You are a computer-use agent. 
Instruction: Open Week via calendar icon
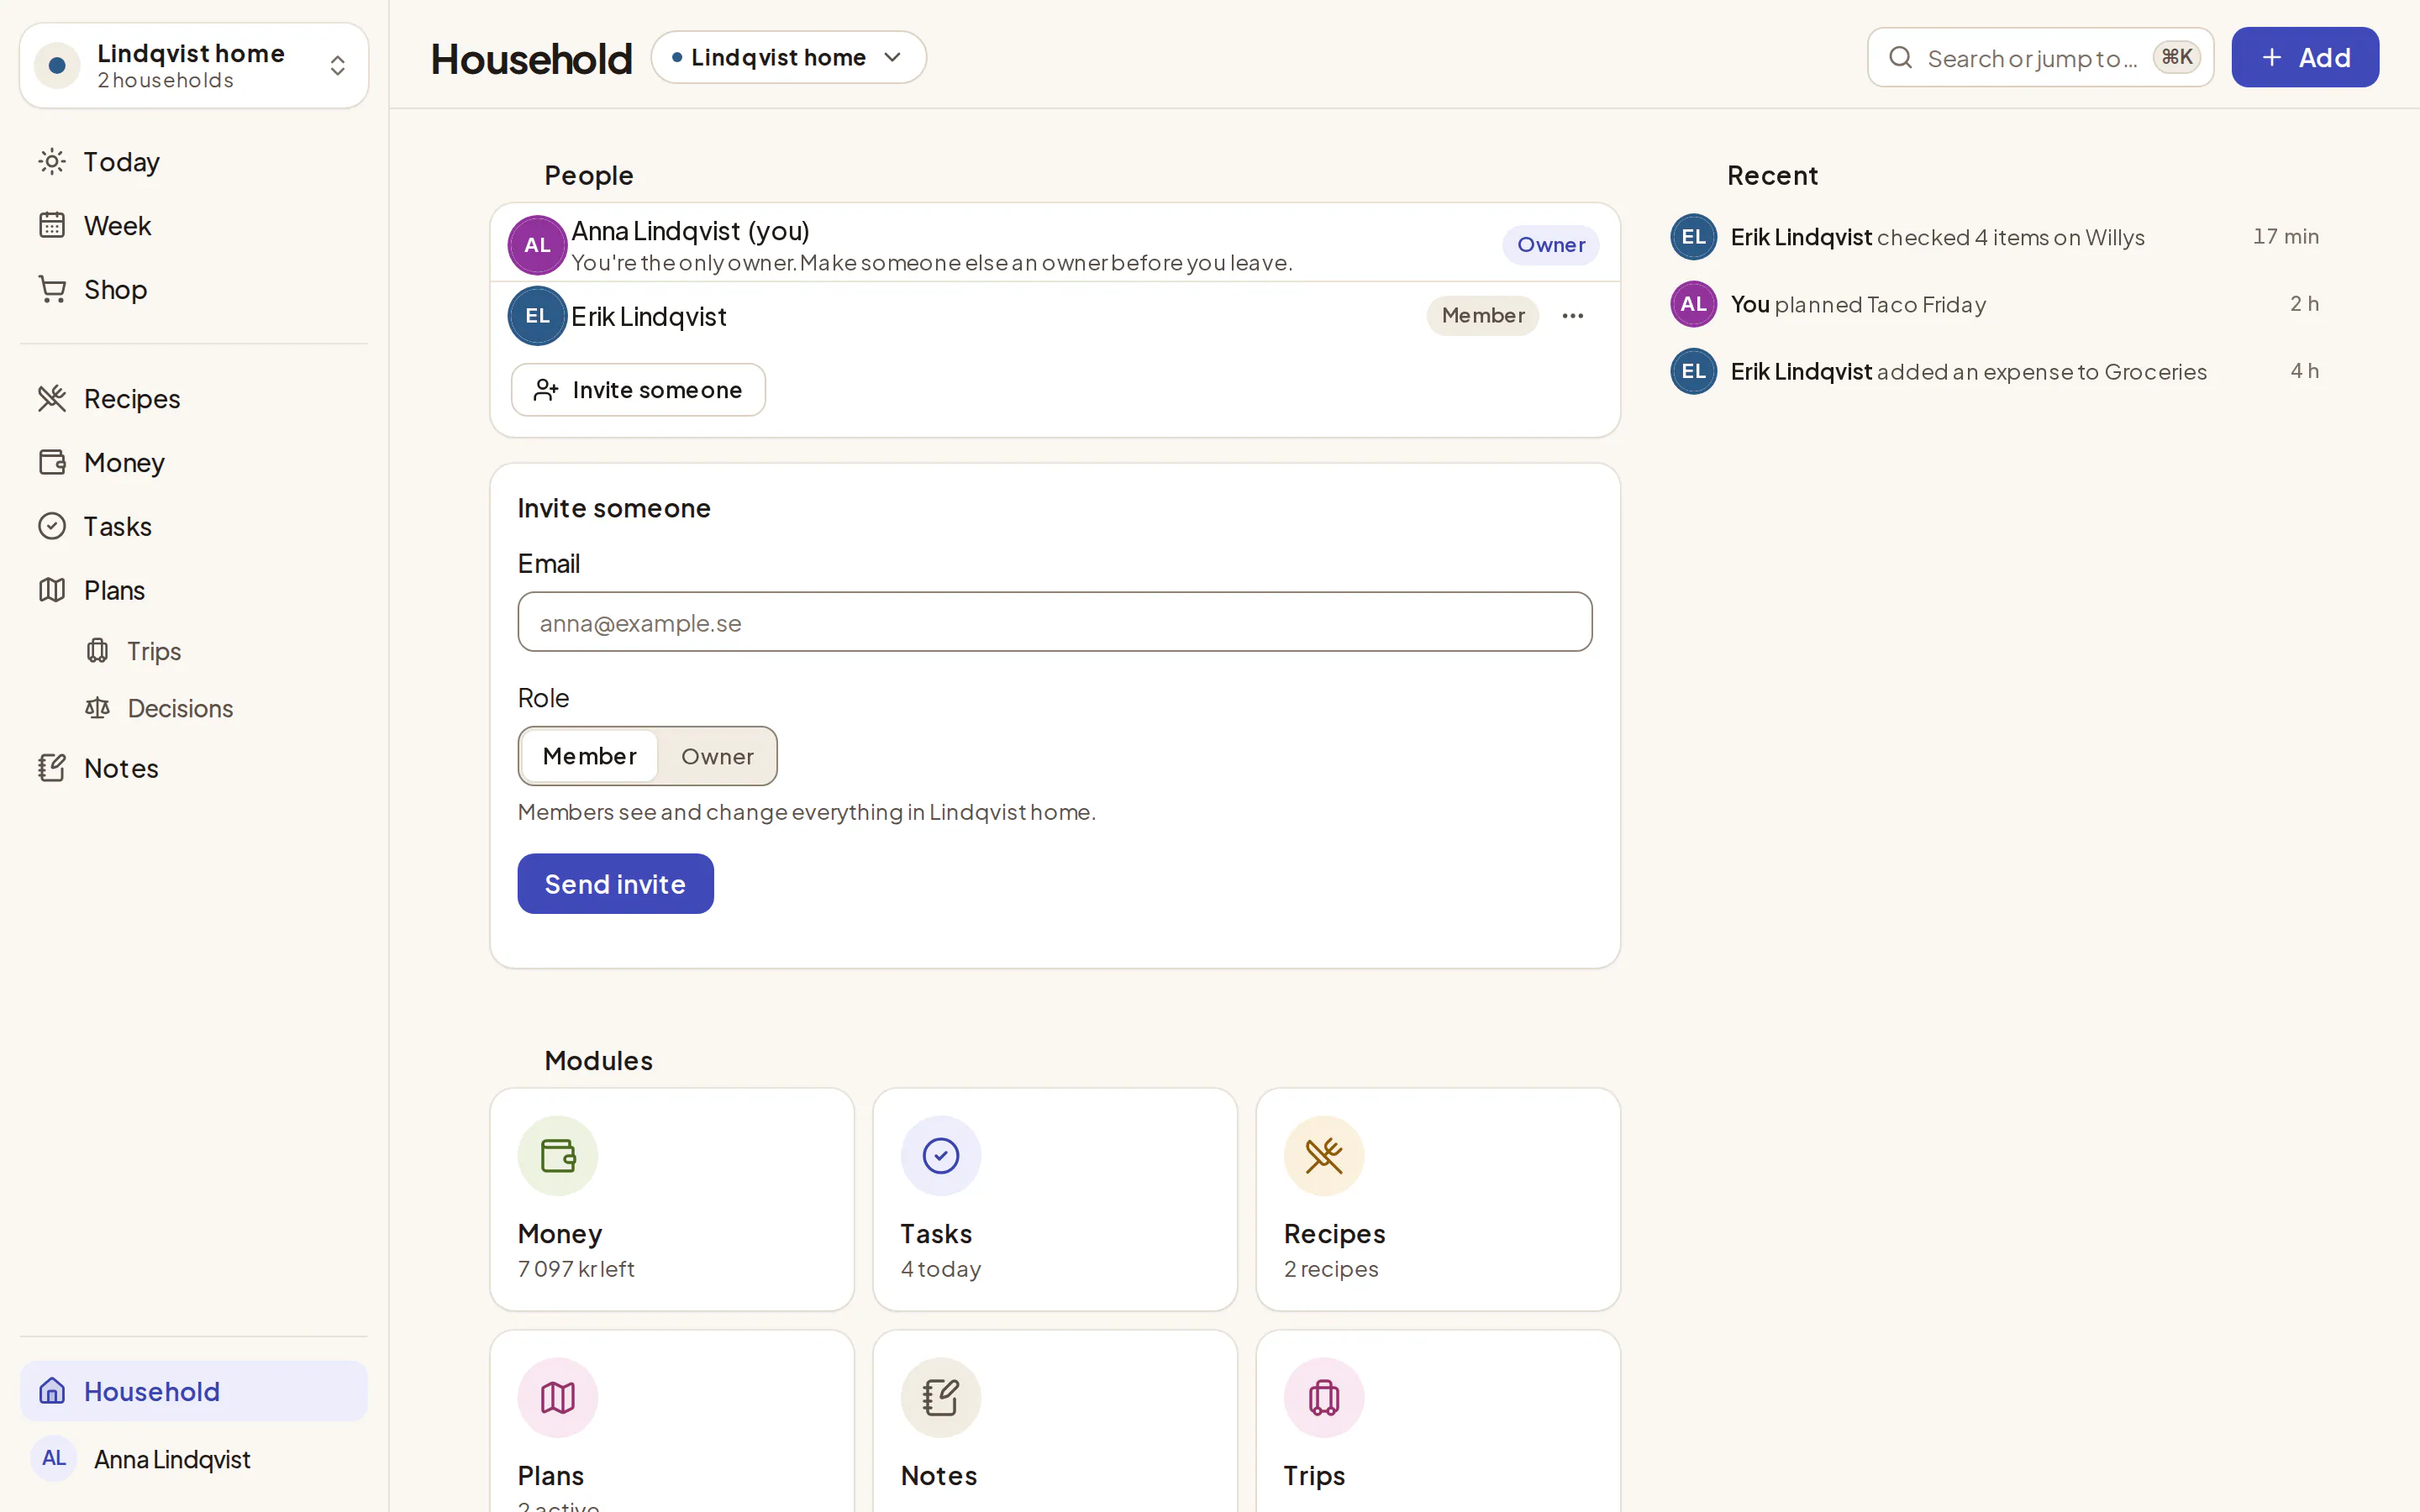click(52, 225)
